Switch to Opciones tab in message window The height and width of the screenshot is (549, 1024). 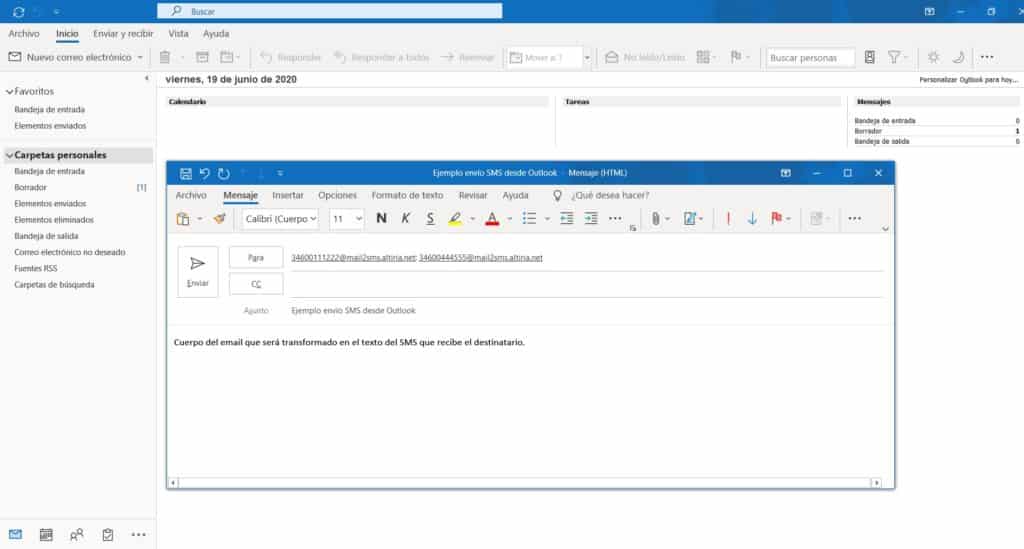[x=337, y=195]
